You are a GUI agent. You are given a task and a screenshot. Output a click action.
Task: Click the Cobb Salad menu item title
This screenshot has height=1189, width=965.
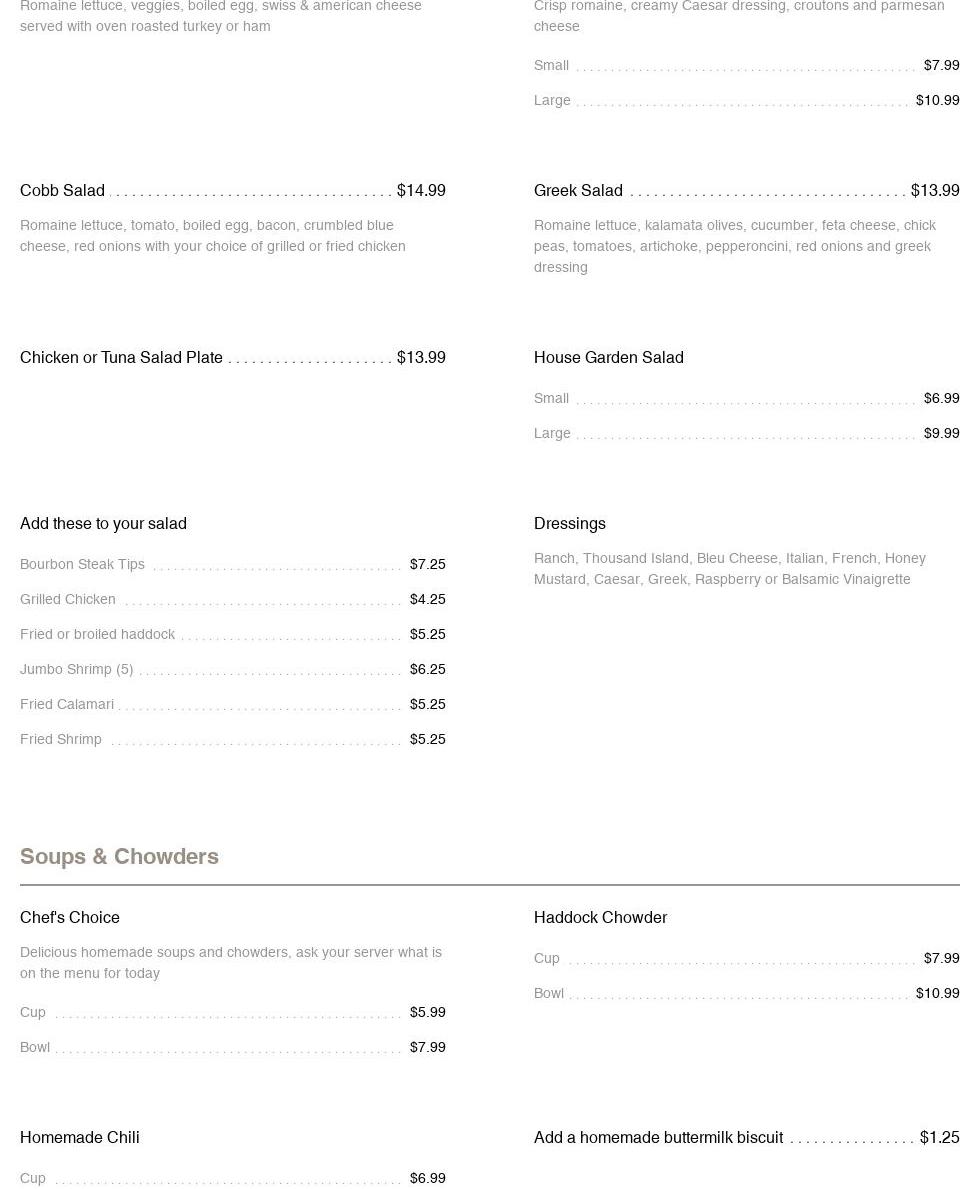point(62,190)
